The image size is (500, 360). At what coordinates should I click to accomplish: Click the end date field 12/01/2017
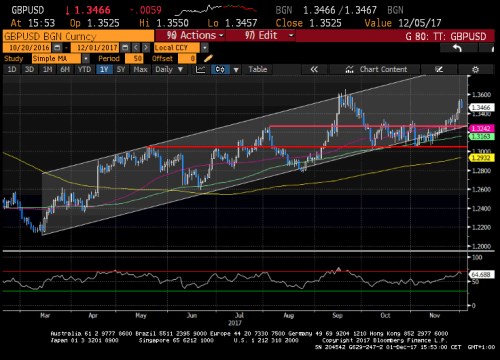click(x=96, y=48)
